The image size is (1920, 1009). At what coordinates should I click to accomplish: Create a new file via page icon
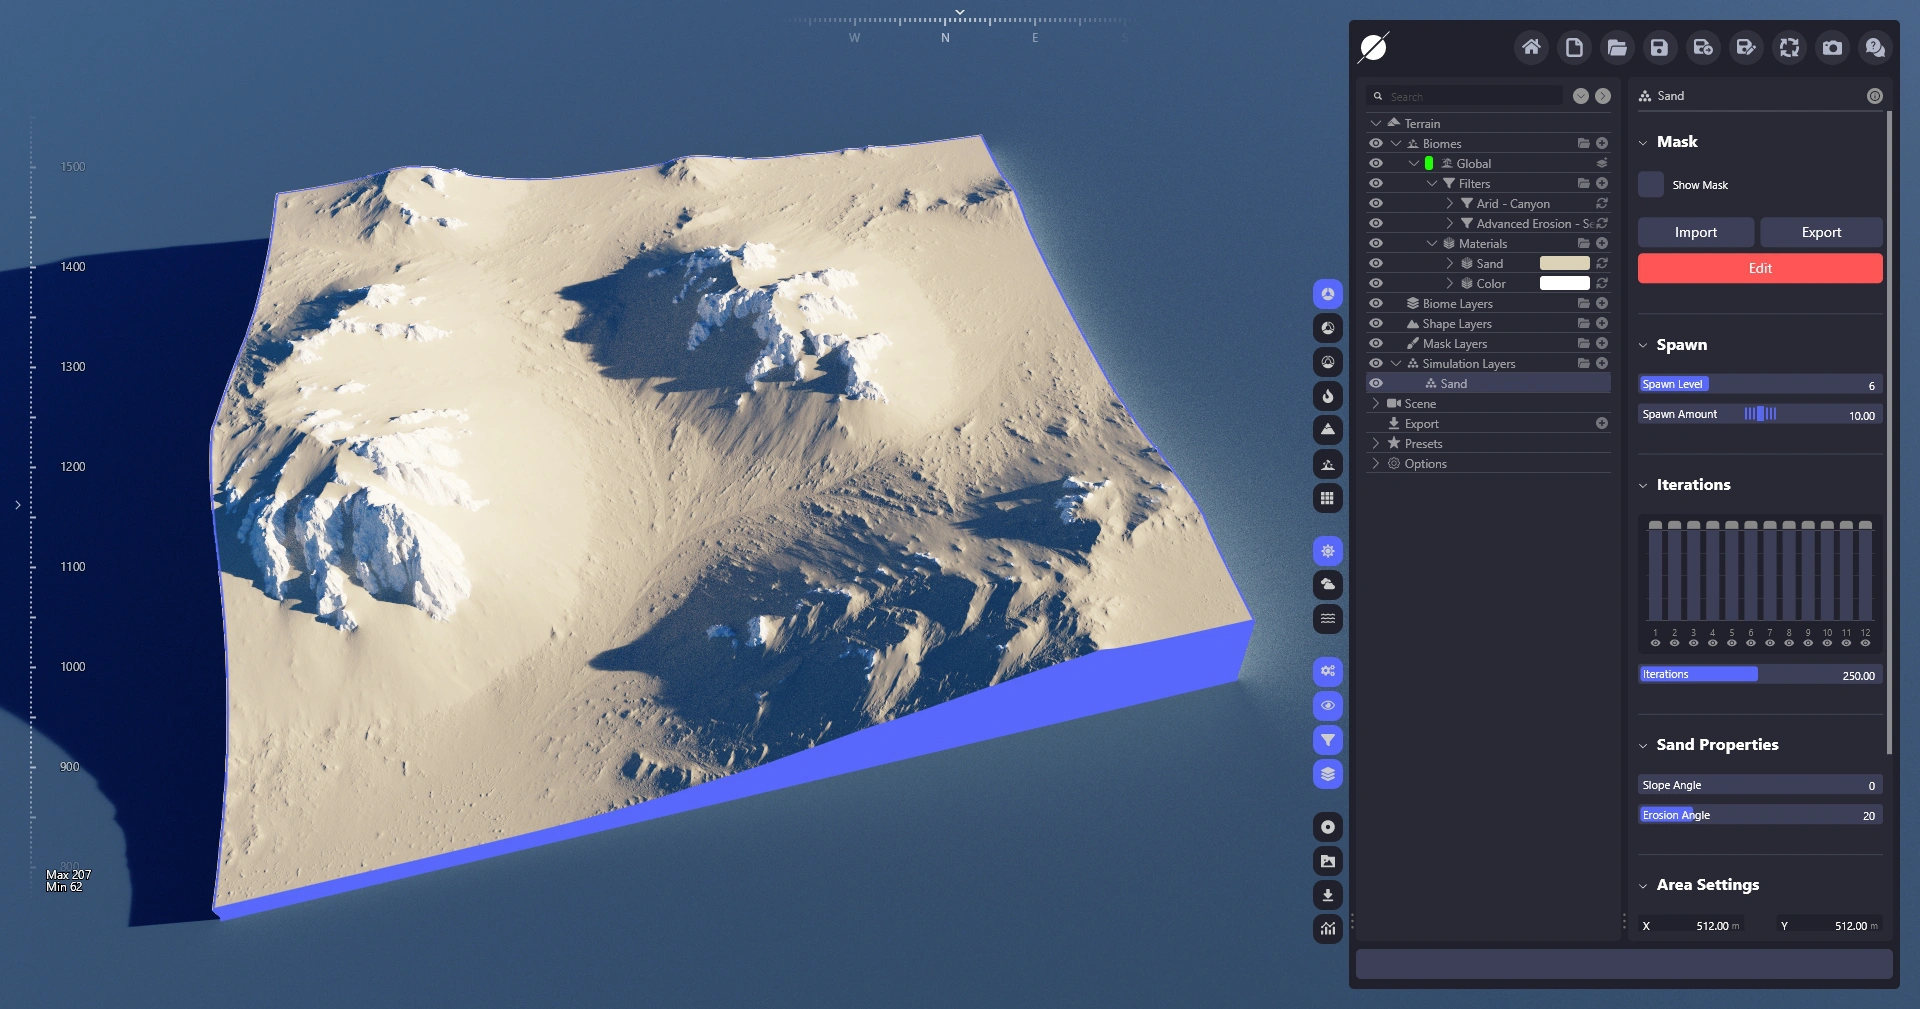click(1574, 47)
